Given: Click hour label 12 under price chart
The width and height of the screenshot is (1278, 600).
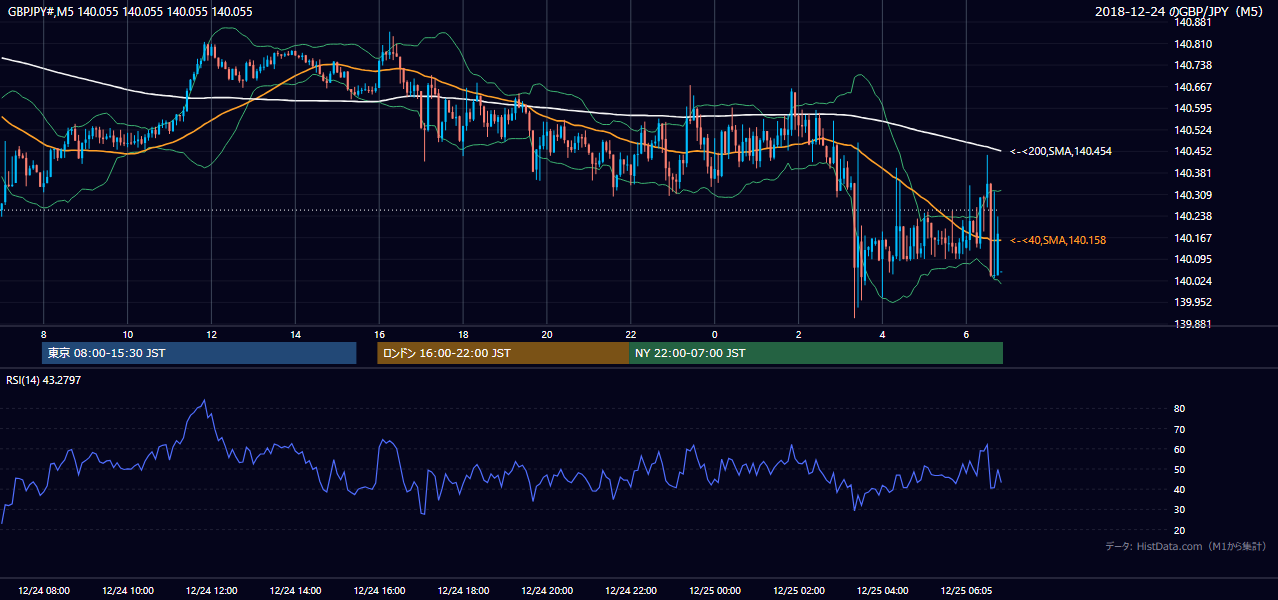Looking at the screenshot, I should point(211,334).
